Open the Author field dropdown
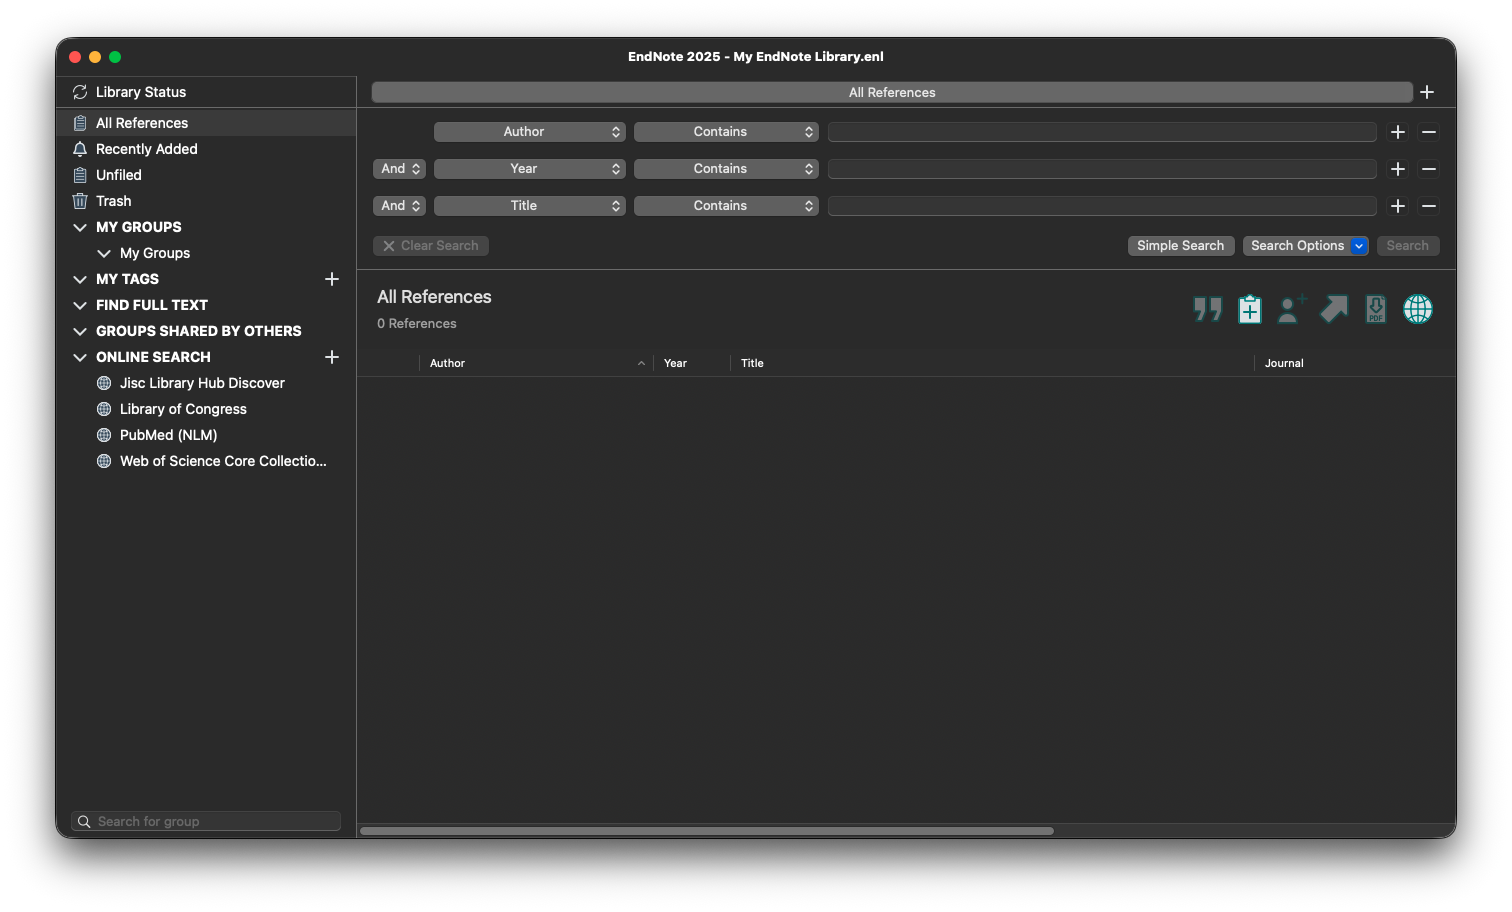Image resolution: width=1512 pixels, height=912 pixels. [530, 132]
